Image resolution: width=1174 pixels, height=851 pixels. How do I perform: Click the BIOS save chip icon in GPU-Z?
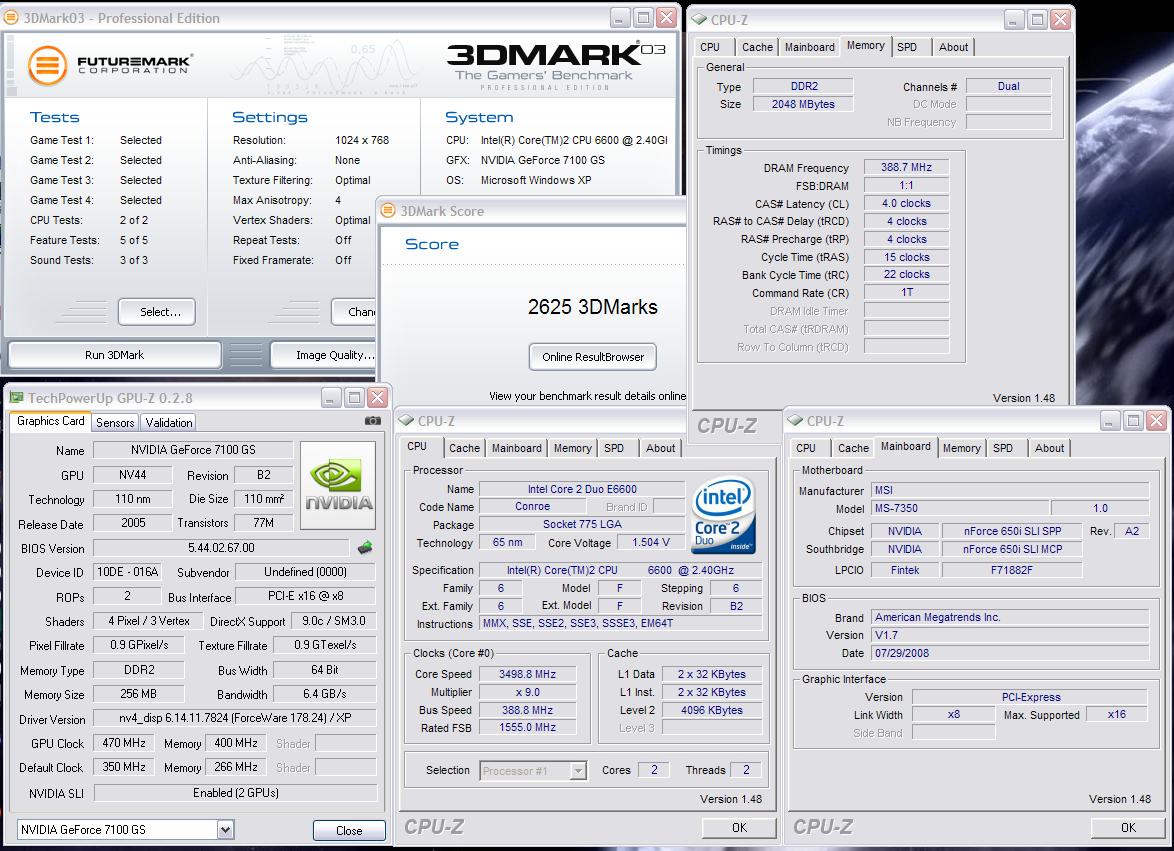tap(365, 547)
